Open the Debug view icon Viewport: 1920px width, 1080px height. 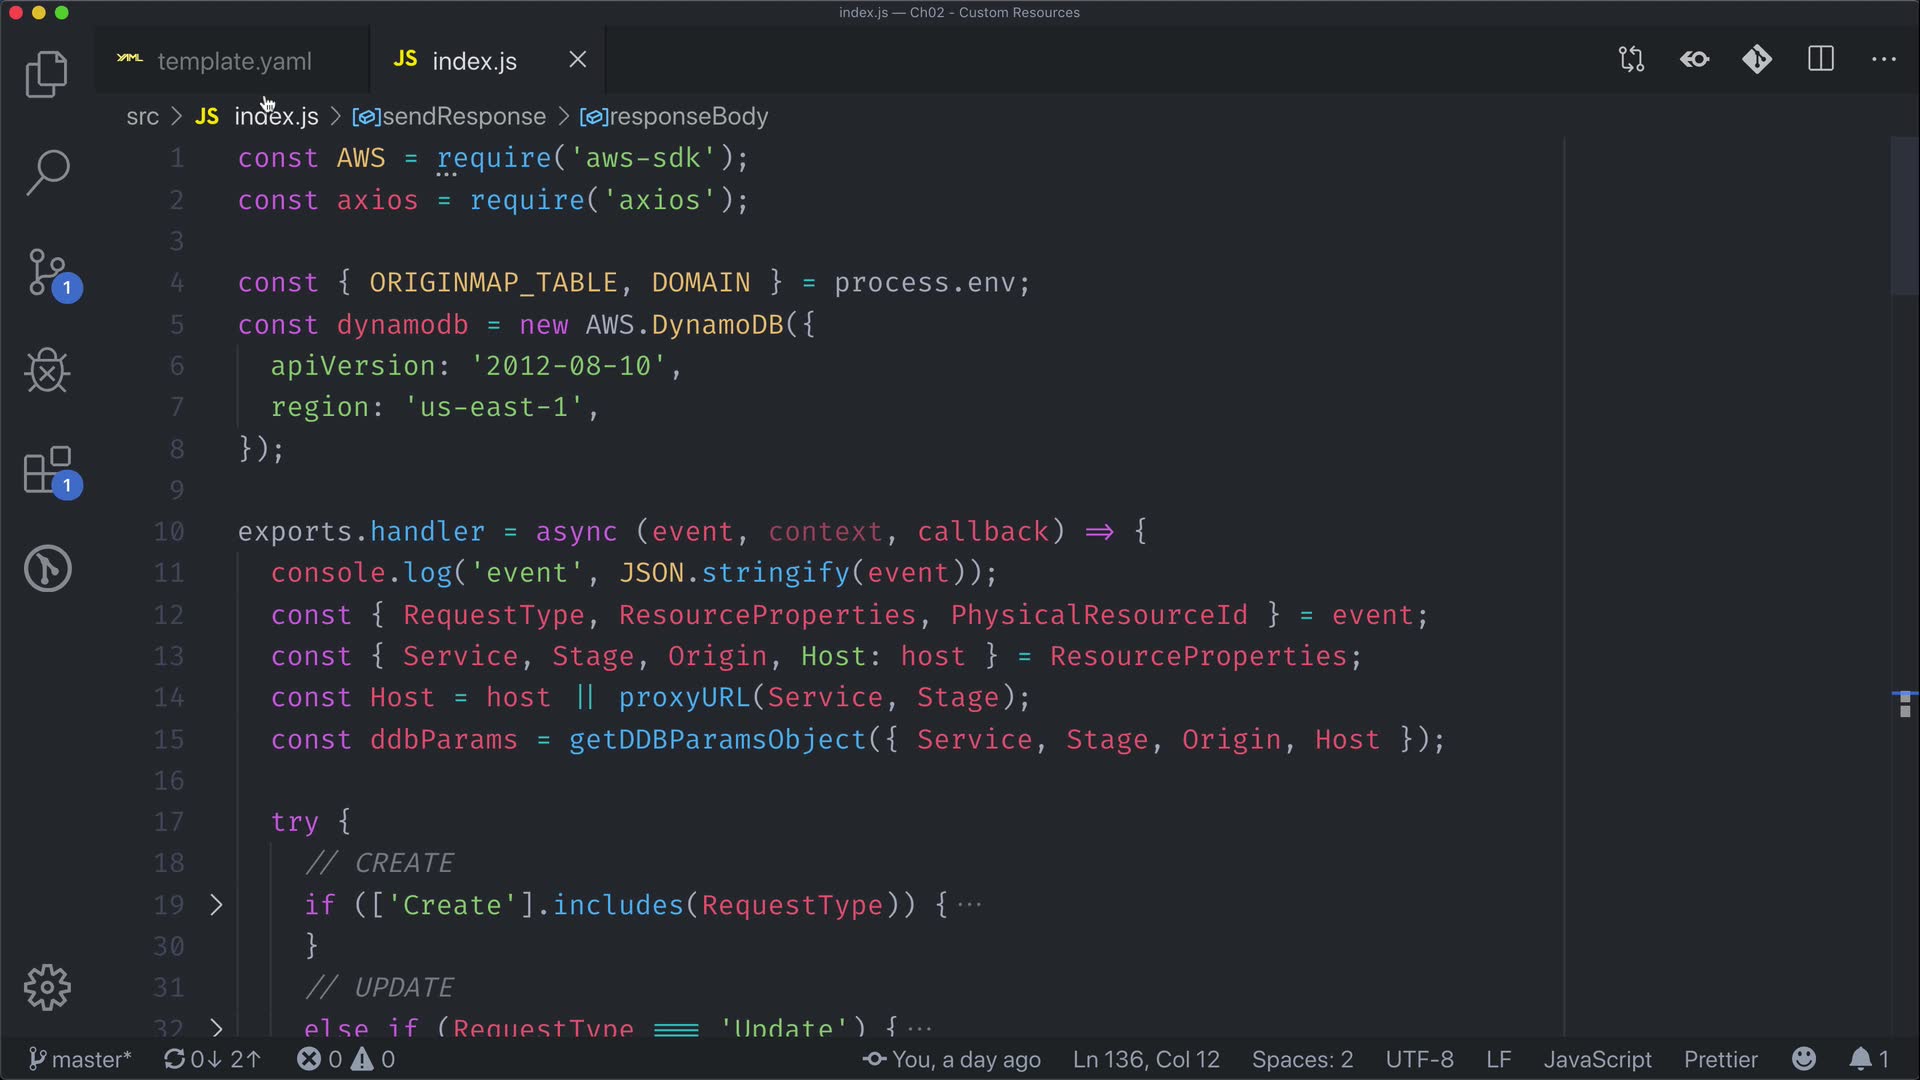coord(46,371)
